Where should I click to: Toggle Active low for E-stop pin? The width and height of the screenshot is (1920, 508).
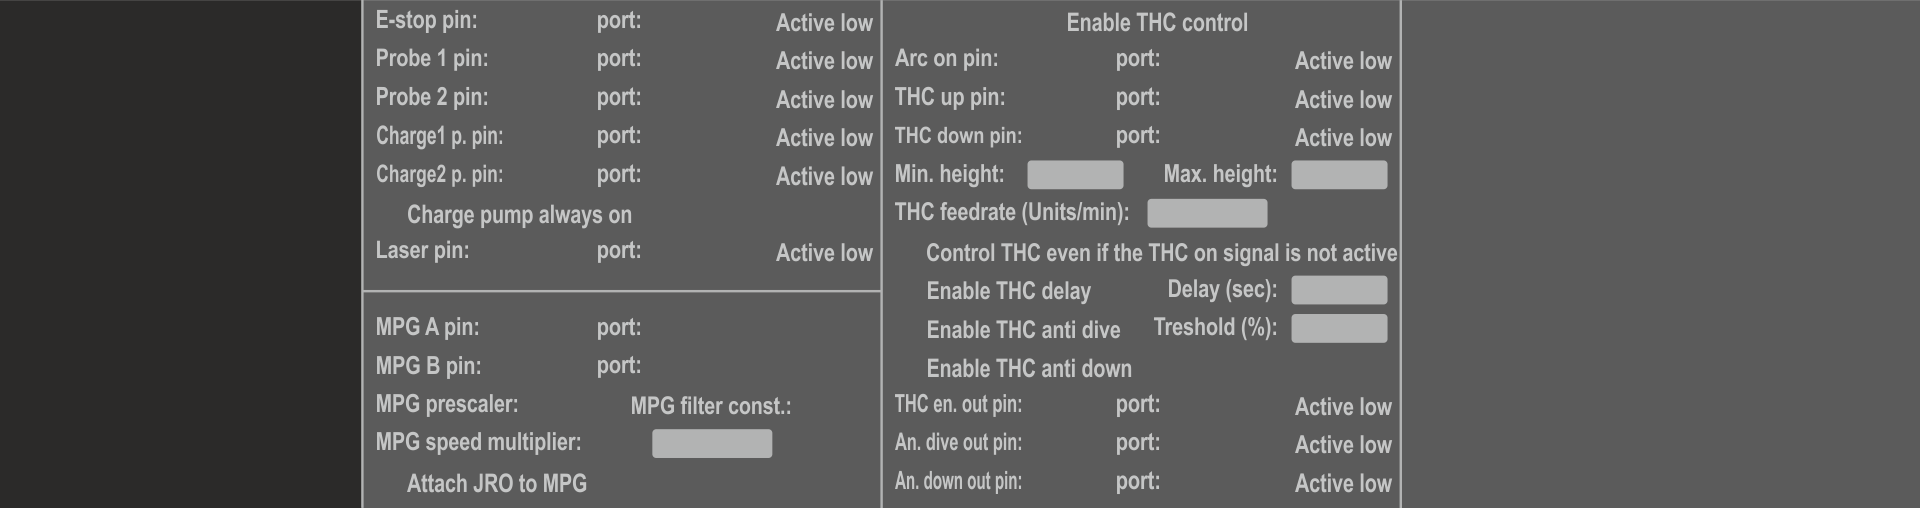coord(823,23)
